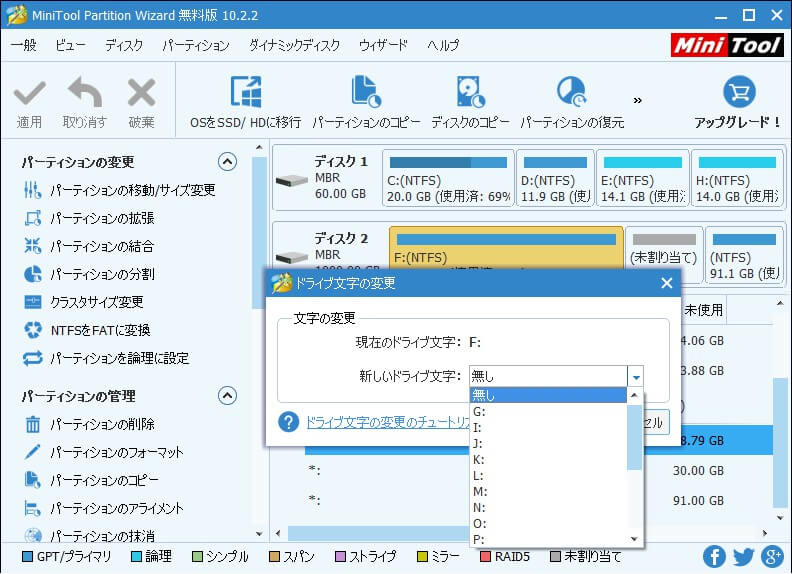The height and width of the screenshot is (574, 792).
Task: Choose P: in drive letter list
Action: (548, 539)
